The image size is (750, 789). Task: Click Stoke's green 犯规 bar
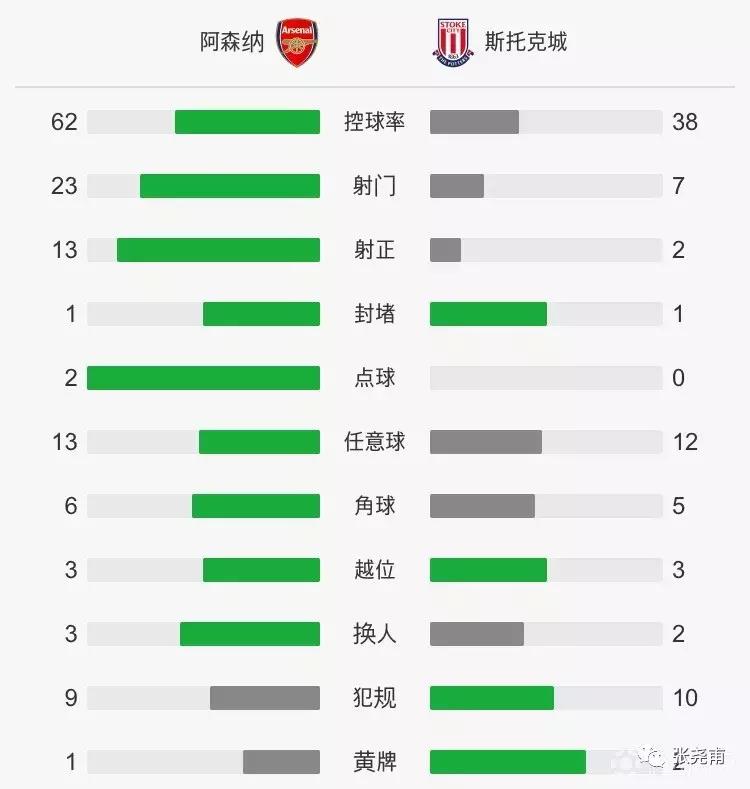pyautogui.click(x=492, y=698)
